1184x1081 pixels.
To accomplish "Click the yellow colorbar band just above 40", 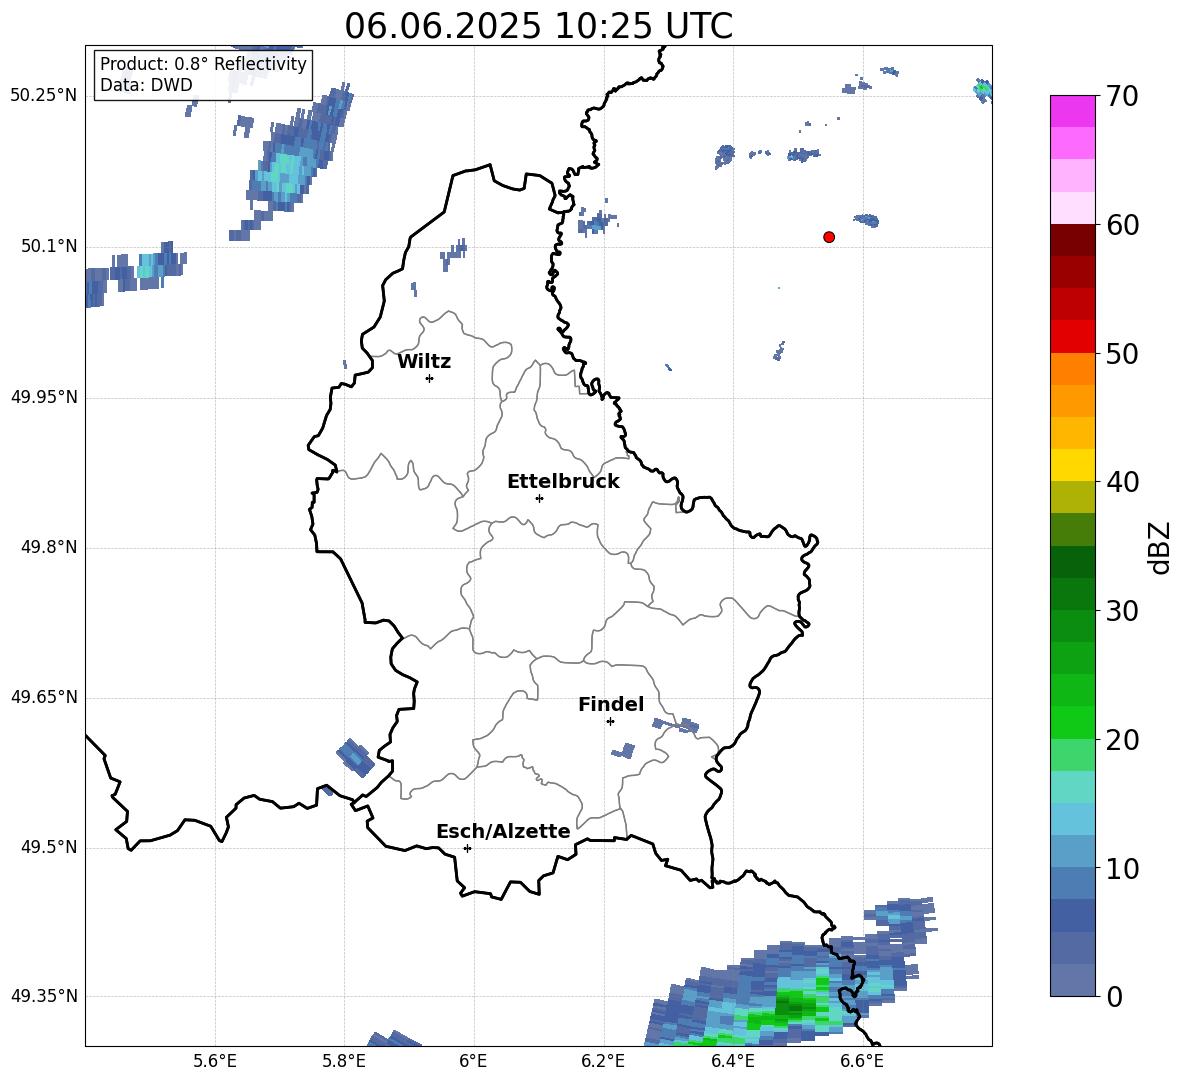I will (x=1072, y=465).
